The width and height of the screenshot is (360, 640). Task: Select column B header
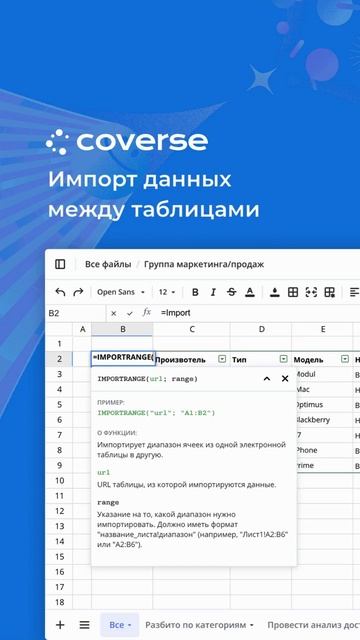[x=122, y=329]
